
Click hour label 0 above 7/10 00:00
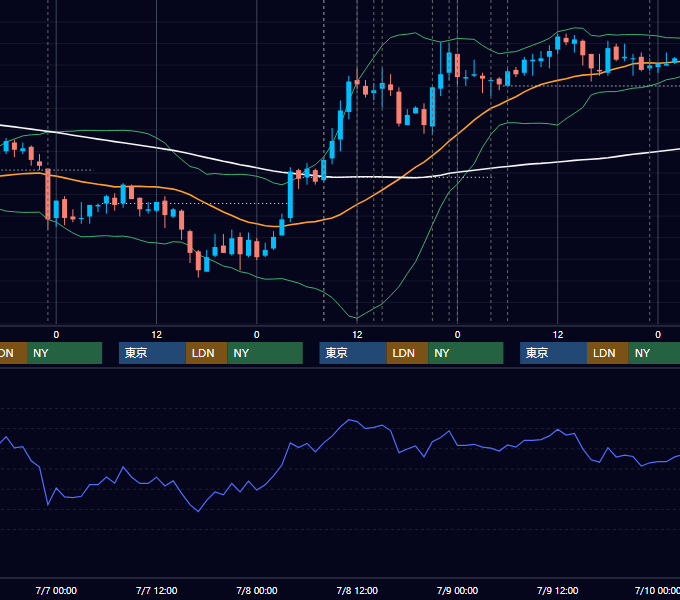click(x=657, y=335)
